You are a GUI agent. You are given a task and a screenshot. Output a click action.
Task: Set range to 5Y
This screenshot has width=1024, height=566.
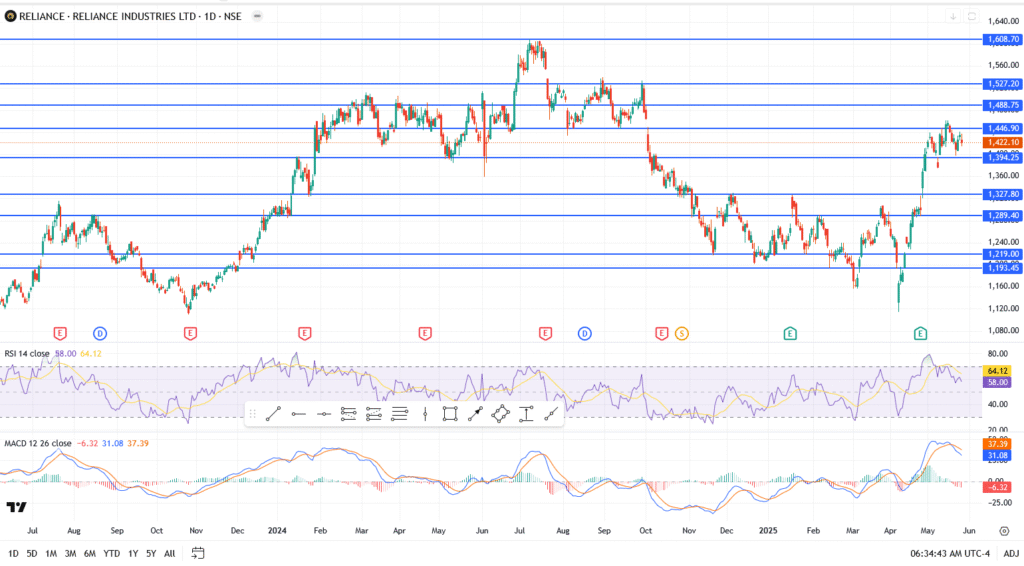tap(151, 554)
